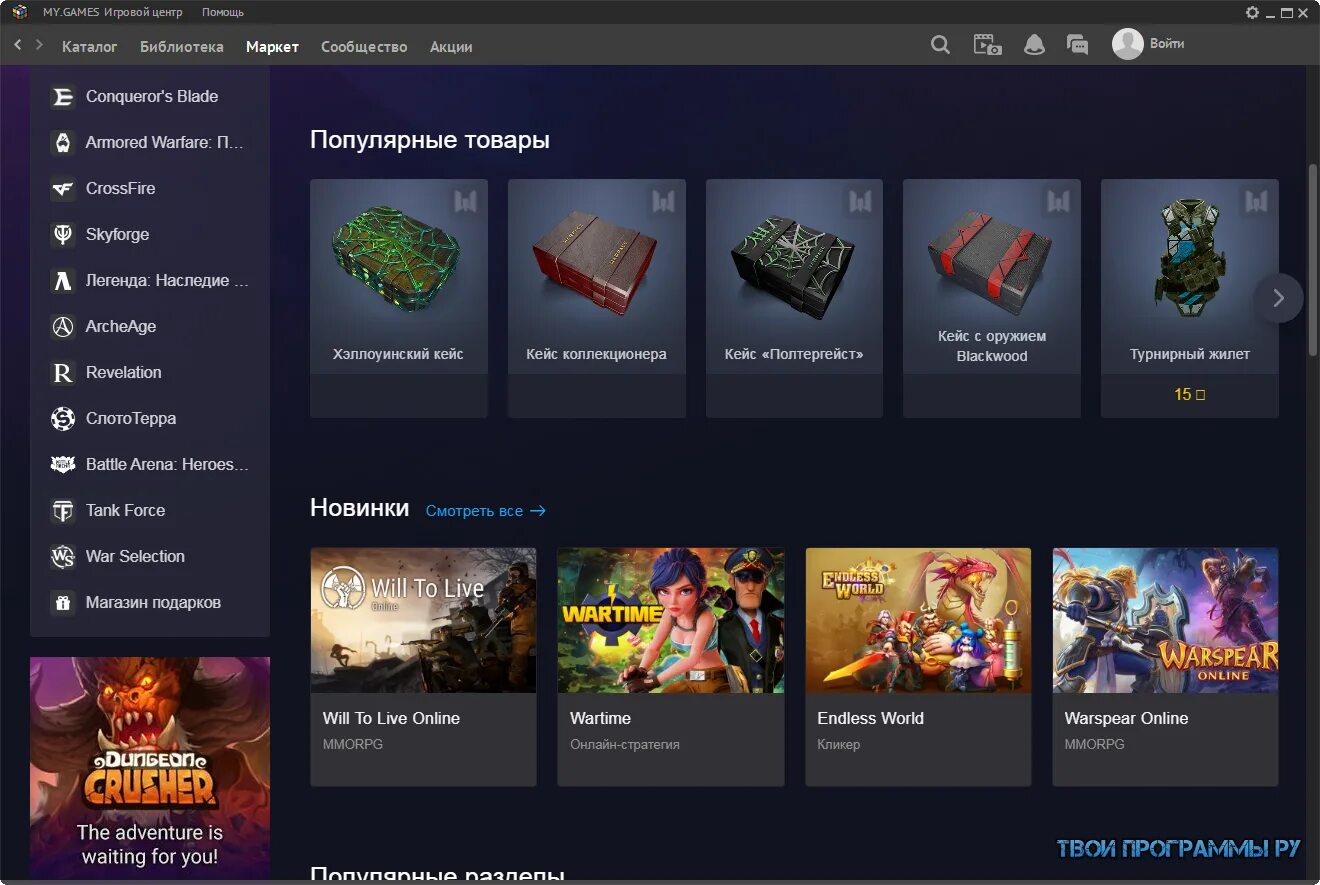Open Кейс с оружием Blackwood item

pos(992,298)
